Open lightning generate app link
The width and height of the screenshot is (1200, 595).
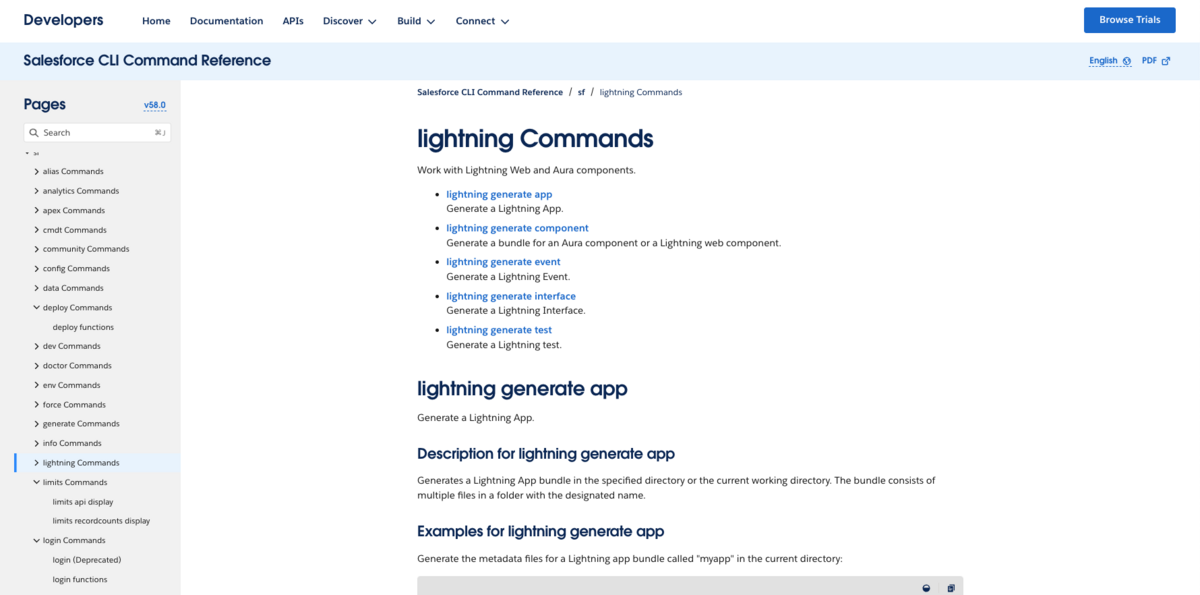pyautogui.click(x=499, y=194)
